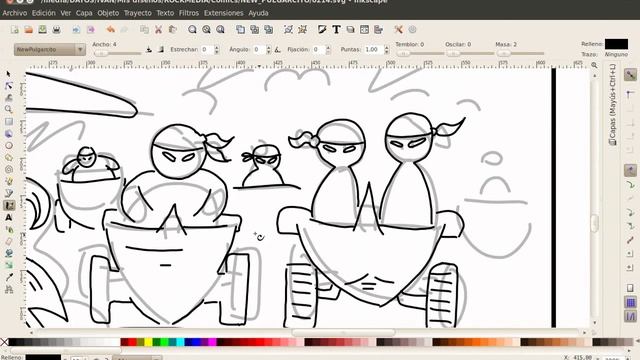Select the Node edit tool
The image size is (640, 360).
click(x=9, y=86)
